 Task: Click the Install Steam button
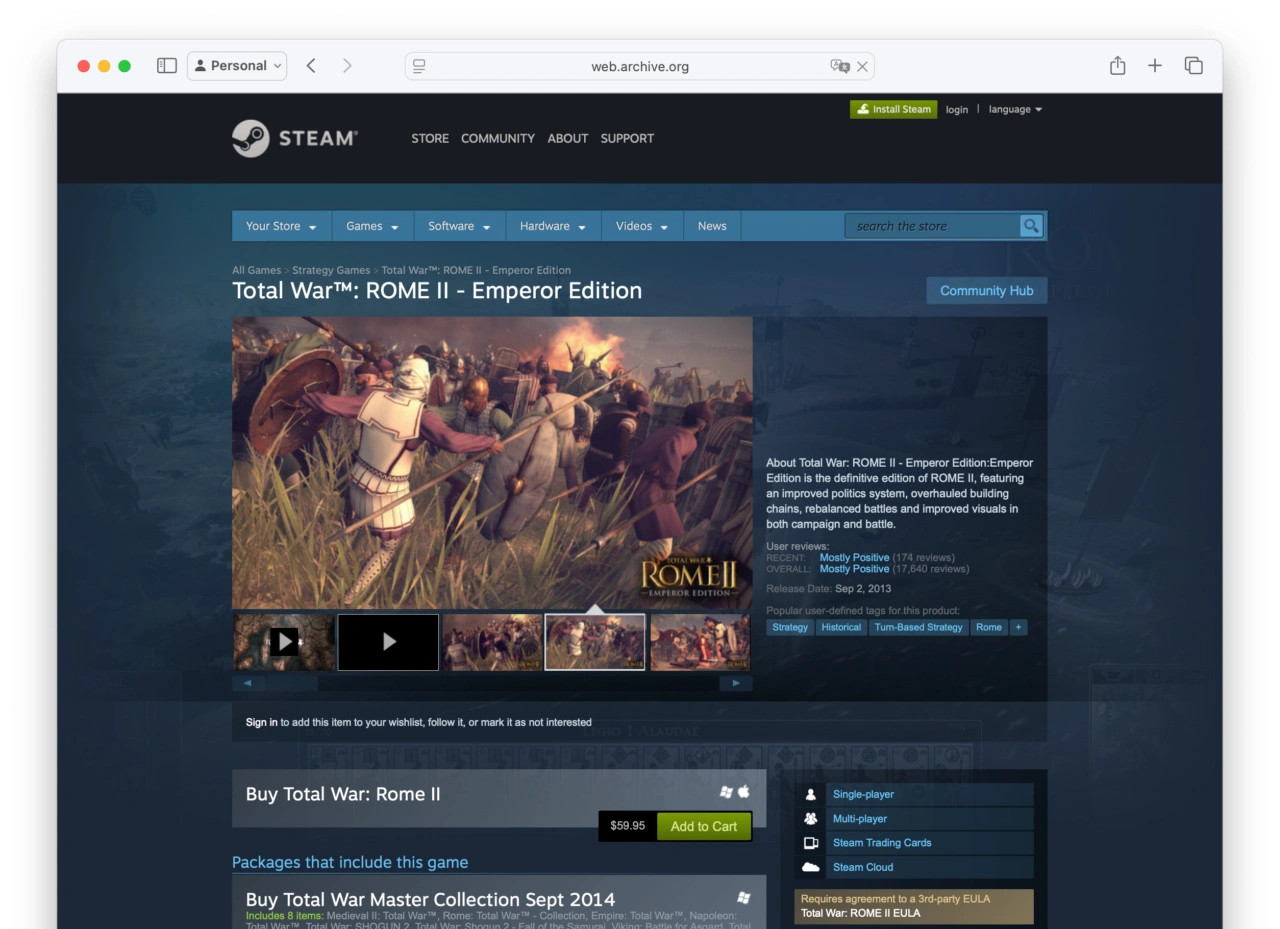pos(893,109)
